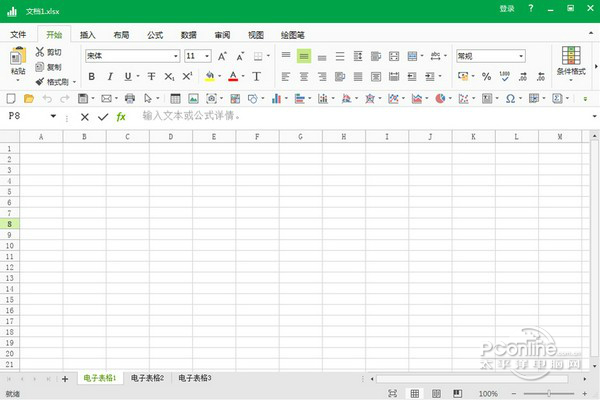
Task: Insert symbol with Omega icon
Action: click(510, 99)
